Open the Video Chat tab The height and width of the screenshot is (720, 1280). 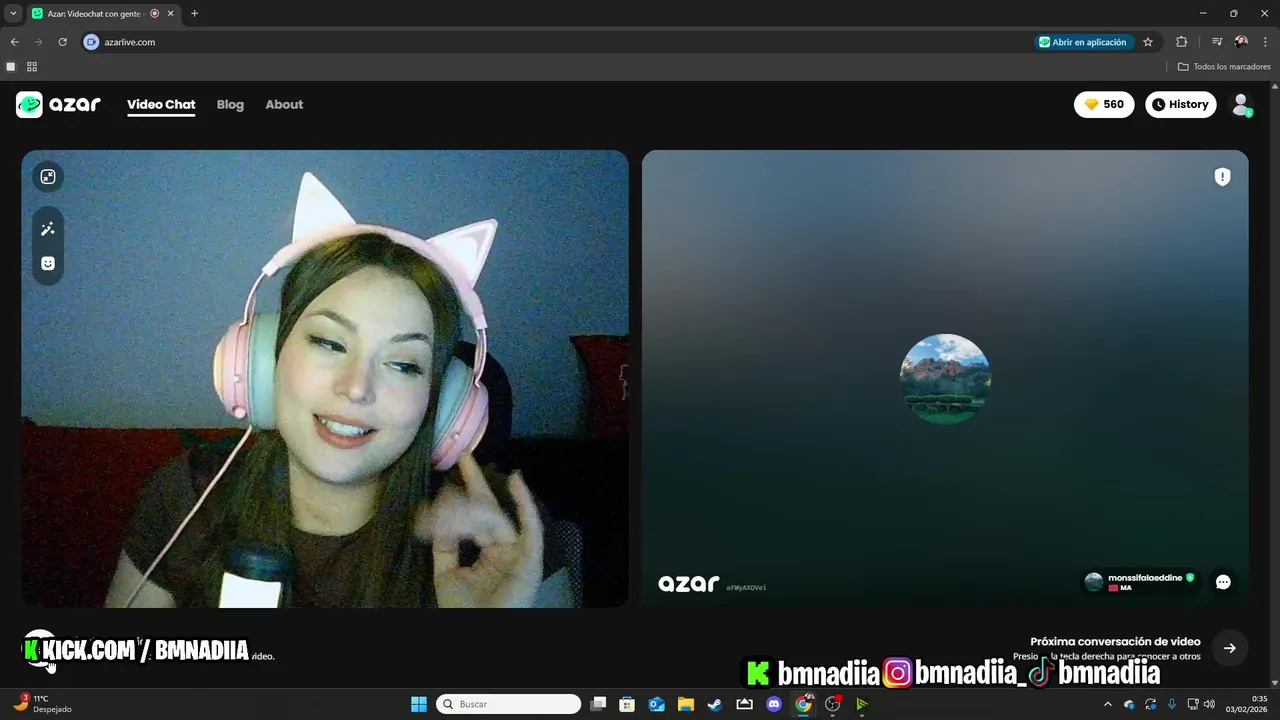(161, 104)
